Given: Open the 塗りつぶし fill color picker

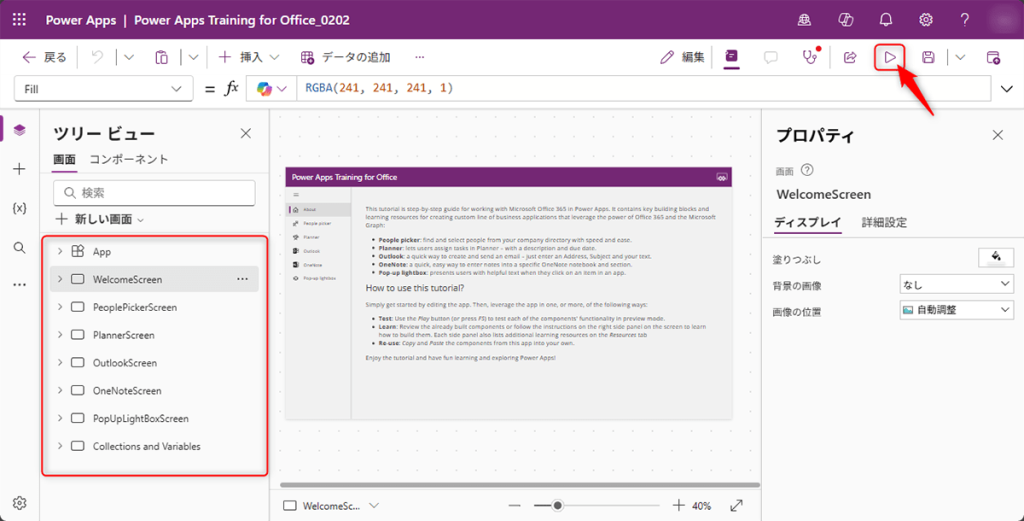Looking at the screenshot, I should 996,257.
